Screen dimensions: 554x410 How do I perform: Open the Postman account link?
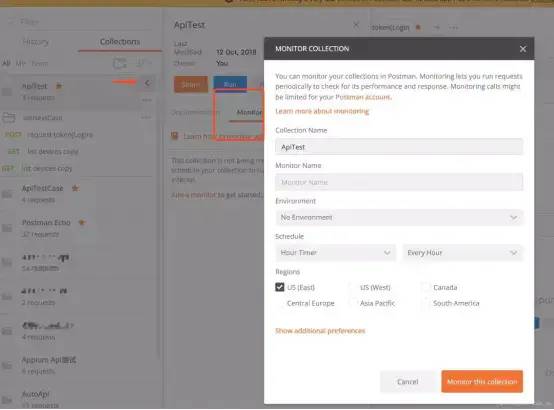pyautogui.click(x=363, y=97)
